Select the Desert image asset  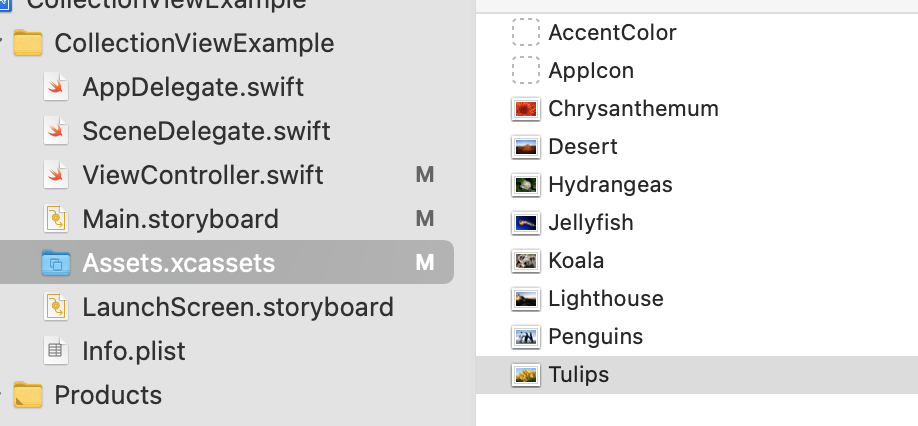[582, 147]
